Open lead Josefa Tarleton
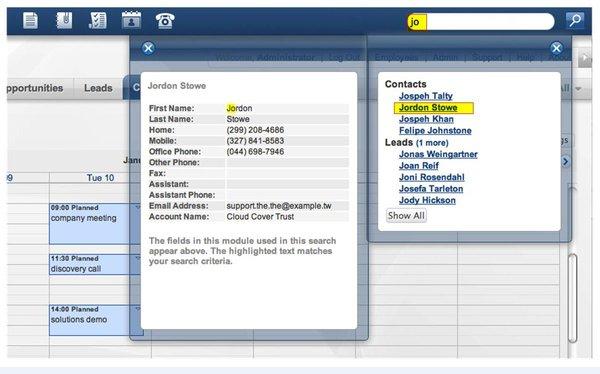This screenshot has height=374, width=600. coord(431,189)
